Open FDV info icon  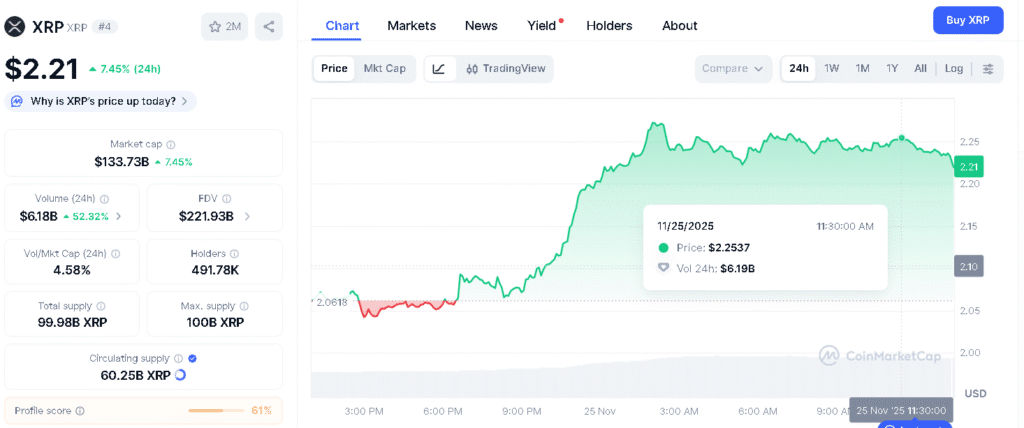(225, 199)
